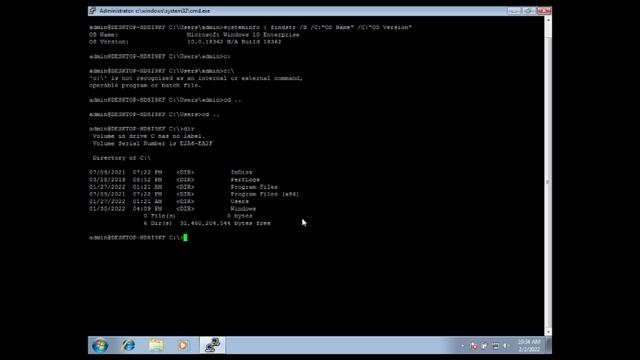Click the cmd.exe title bar window icon

coord(93,11)
